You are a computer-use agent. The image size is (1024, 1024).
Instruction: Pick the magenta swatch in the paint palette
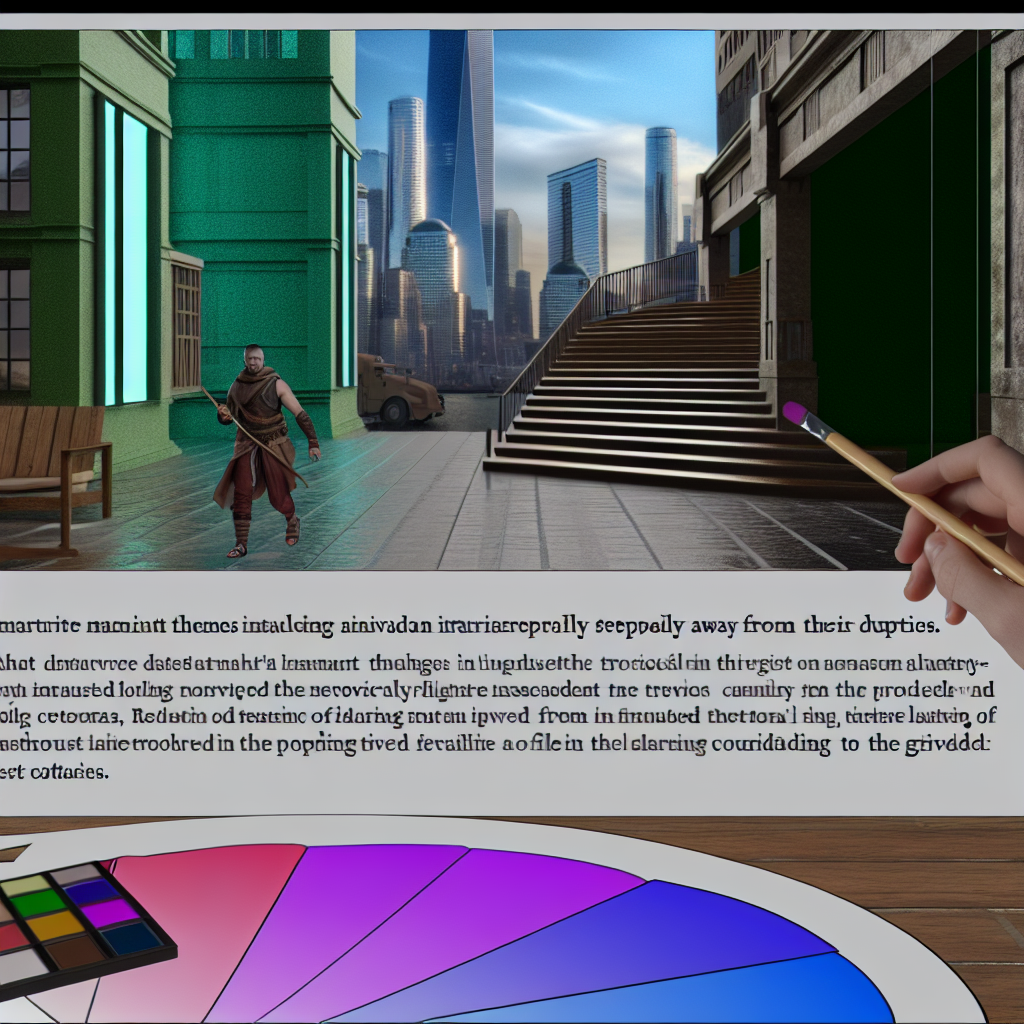[108, 913]
